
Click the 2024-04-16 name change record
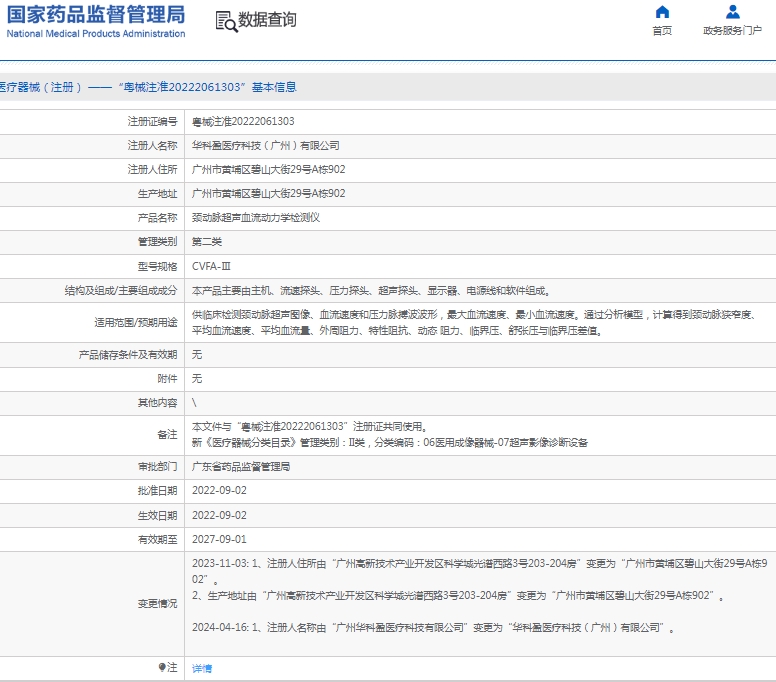[433, 628]
